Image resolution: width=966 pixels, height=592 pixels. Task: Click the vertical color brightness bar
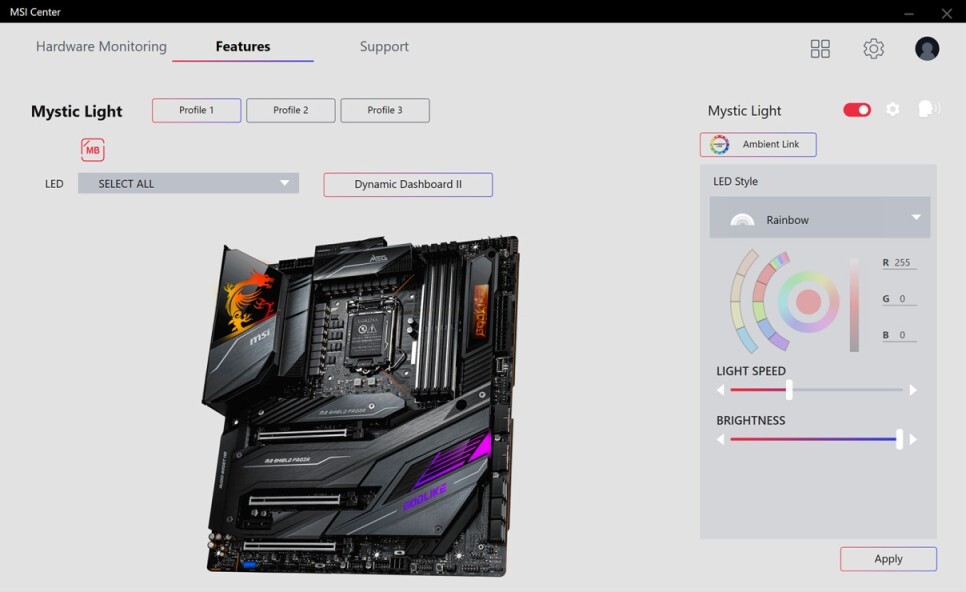[x=854, y=305]
